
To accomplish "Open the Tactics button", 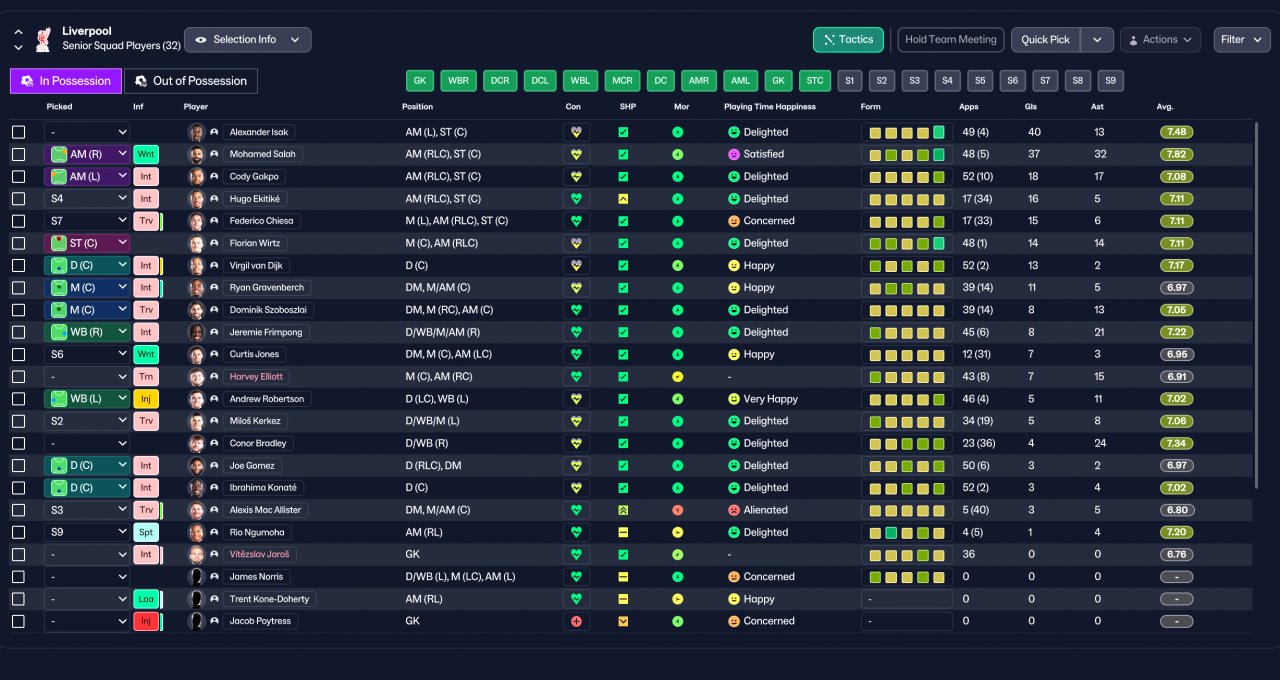I will [x=848, y=40].
